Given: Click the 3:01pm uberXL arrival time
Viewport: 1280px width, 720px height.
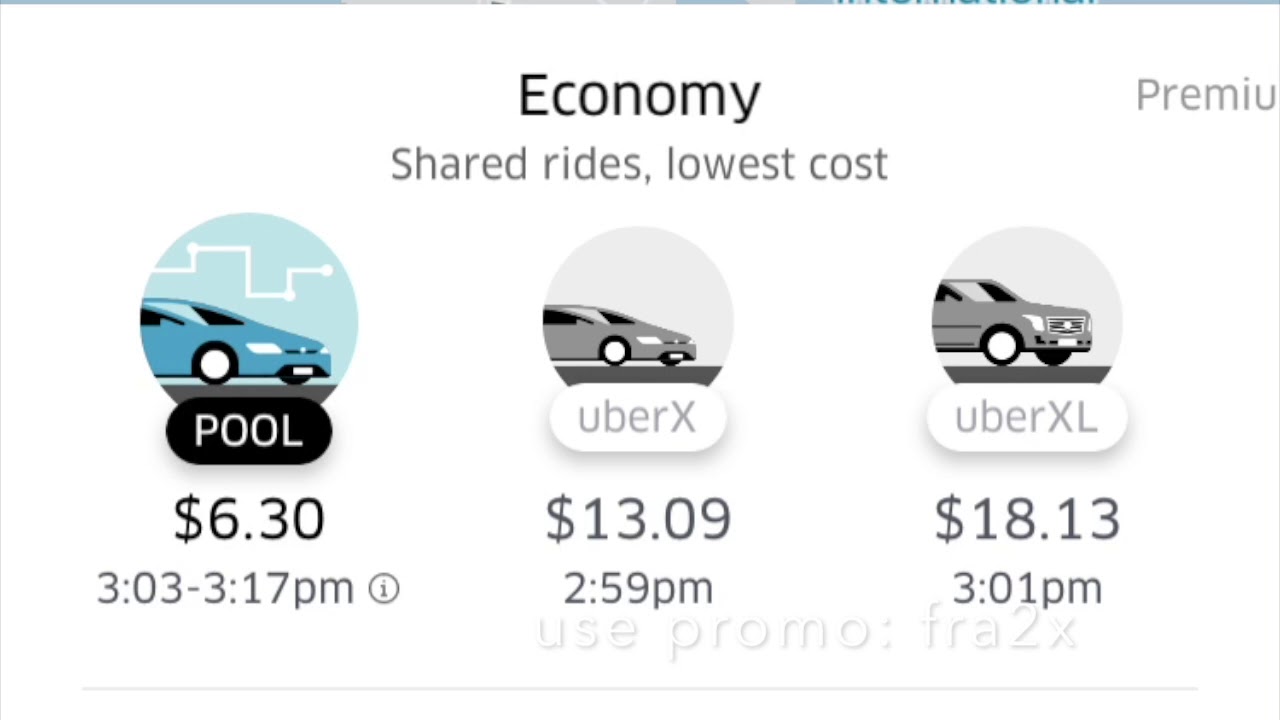Looking at the screenshot, I should [x=1027, y=589].
